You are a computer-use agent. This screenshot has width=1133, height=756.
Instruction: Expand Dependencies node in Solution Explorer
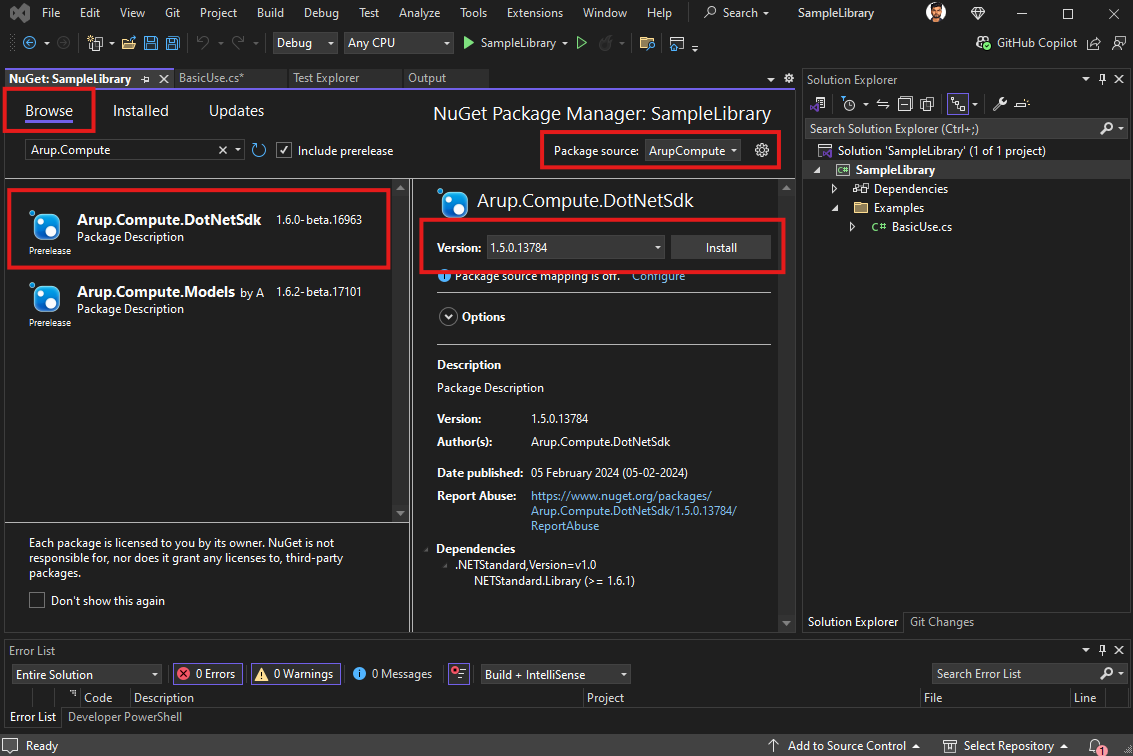835,189
